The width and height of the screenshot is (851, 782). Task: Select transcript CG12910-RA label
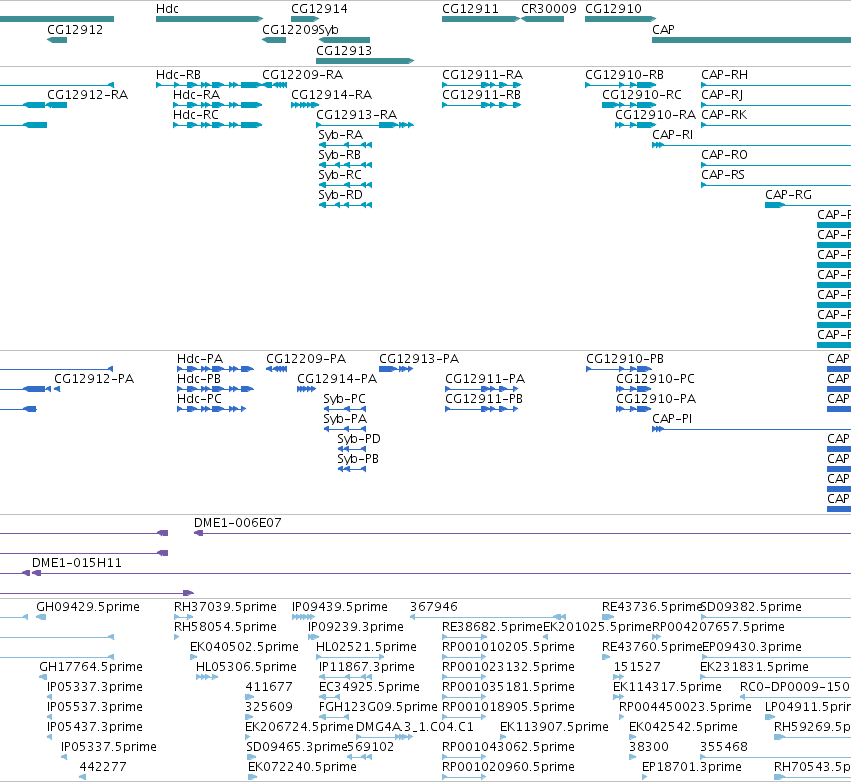point(656,115)
